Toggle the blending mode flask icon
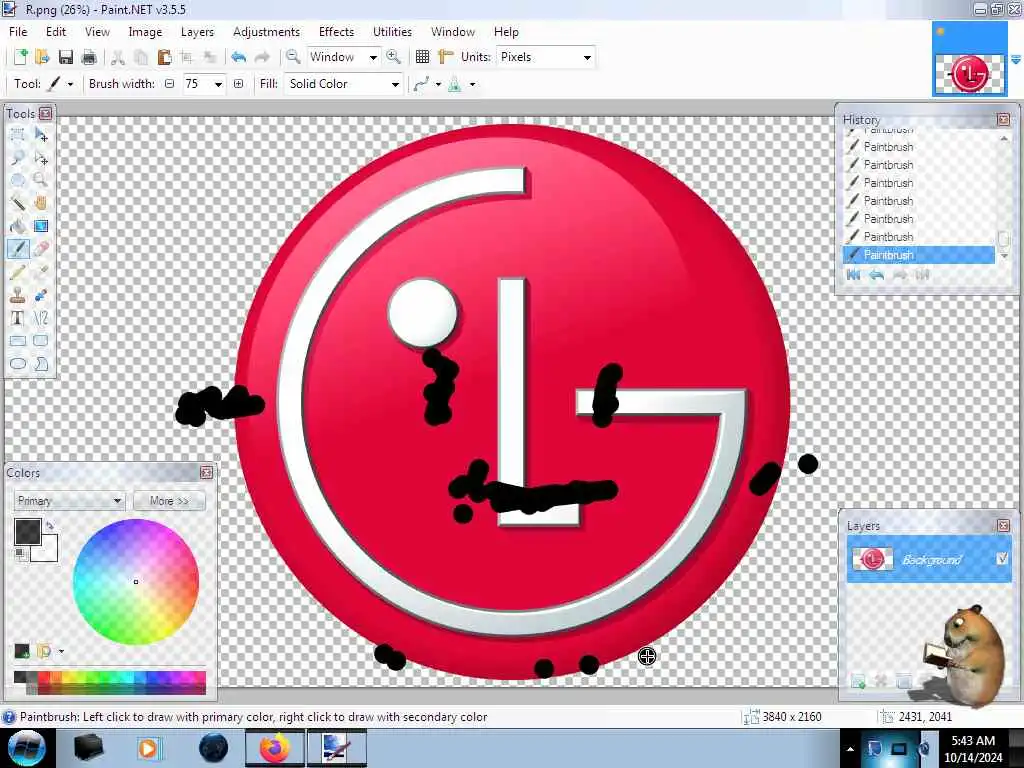Viewport: 1024px width, 768px height. tap(455, 84)
